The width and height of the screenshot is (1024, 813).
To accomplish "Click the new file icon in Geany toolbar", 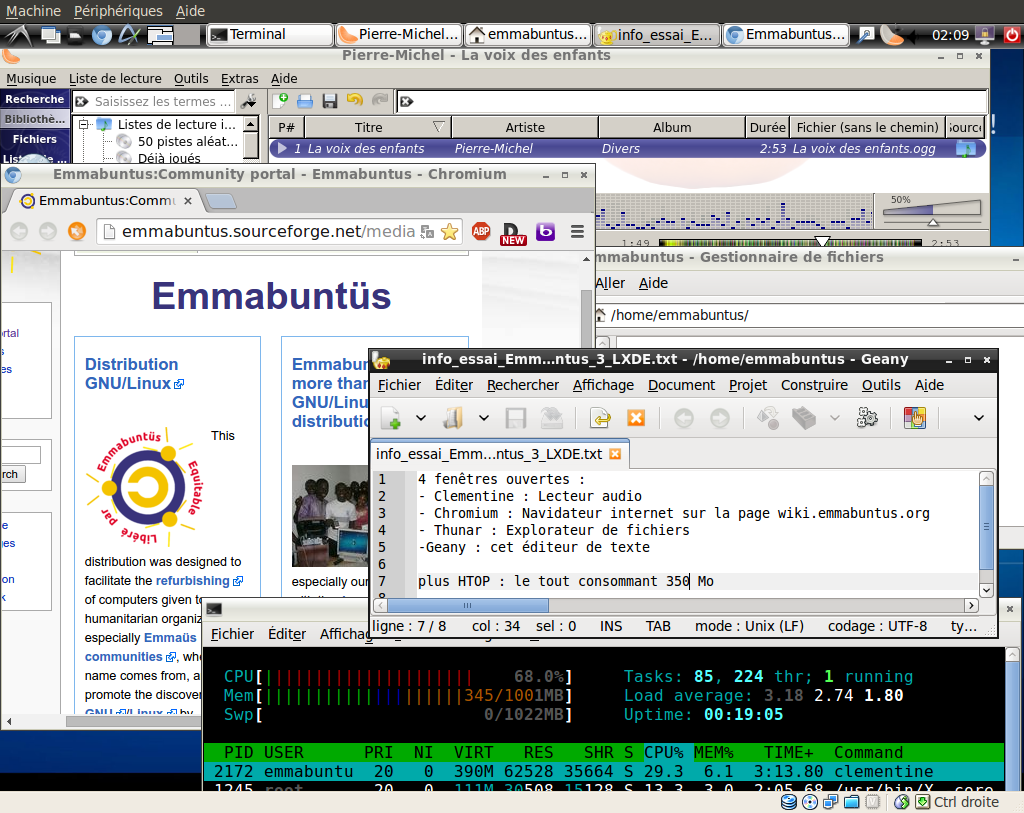I will coord(392,418).
